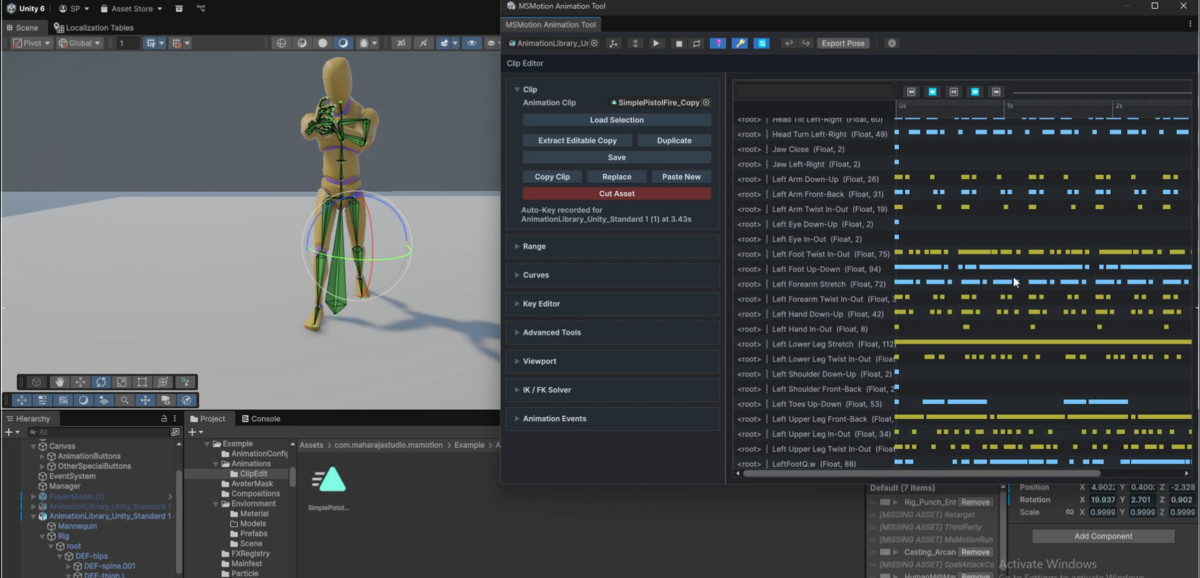Click the undo arrow in MSMotion toolbar
The image size is (1200, 578).
pos(788,44)
